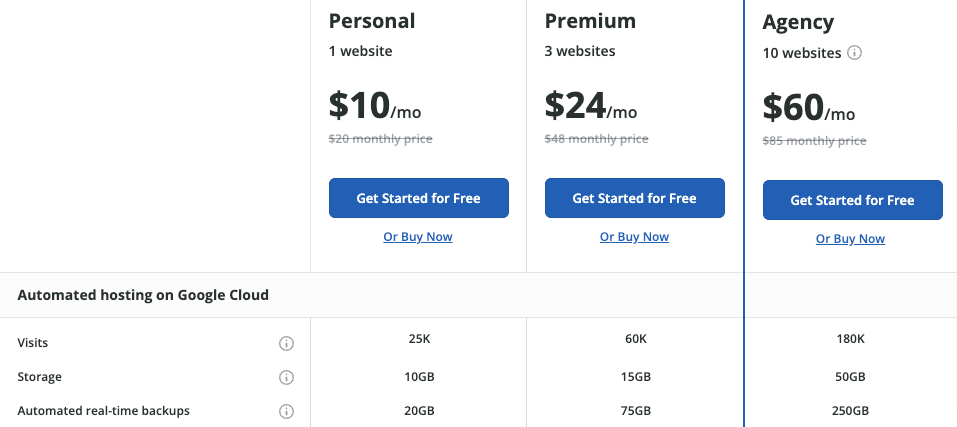Screen dimensions: 957x427
Task: Click the Storage info icon
Action: click(x=286, y=378)
